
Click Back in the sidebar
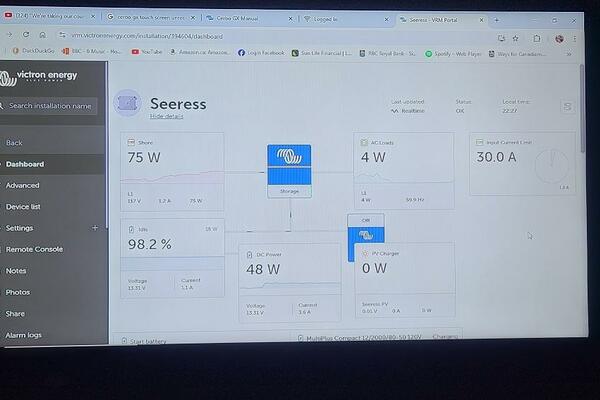click(x=14, y=143)
